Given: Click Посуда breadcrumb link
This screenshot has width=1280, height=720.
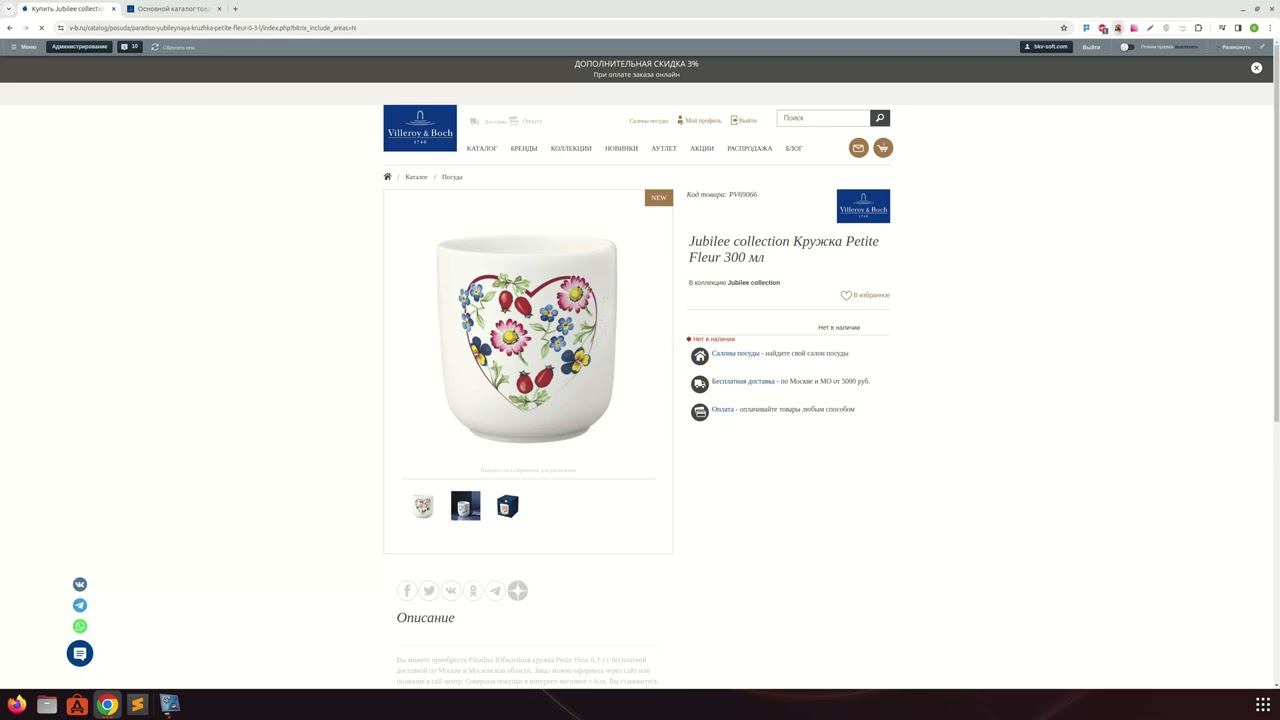Looking at the screenshot, I should (452, 177).
